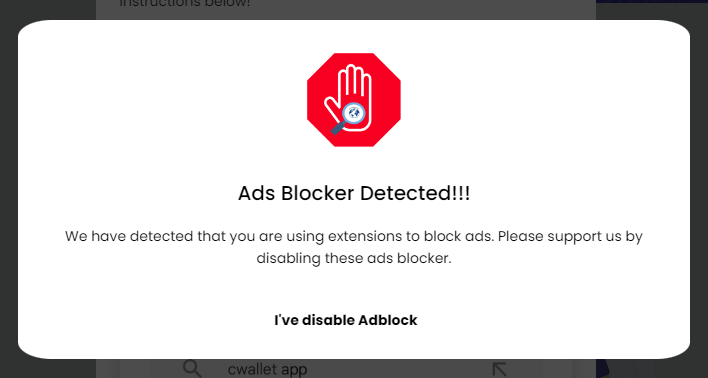
Task: Click the dark blue shape at the bottom-right corner
Action: [602, 369]
